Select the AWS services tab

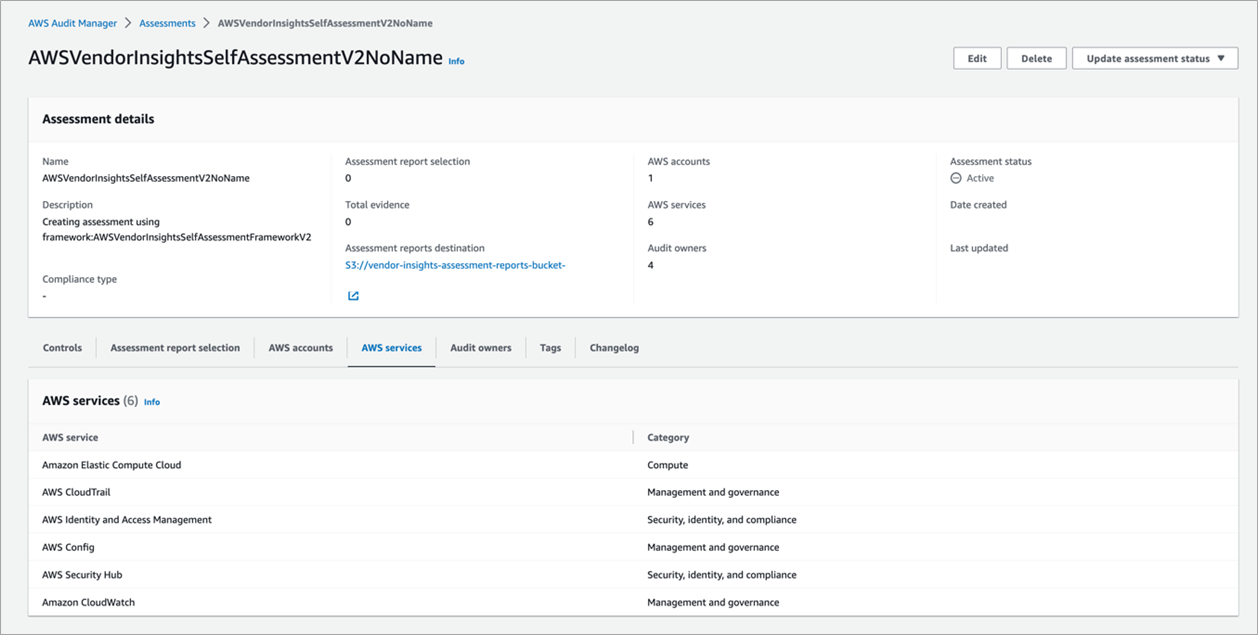(x=391, y=348)
